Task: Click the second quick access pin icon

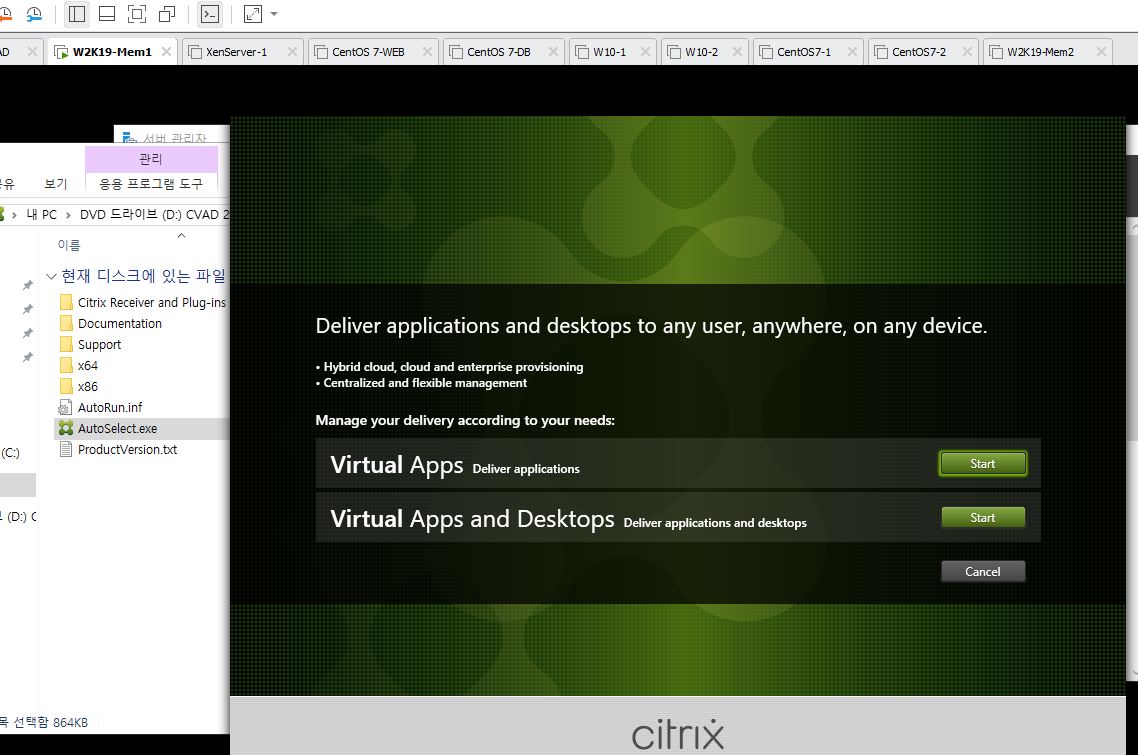Action: [28, 309]
